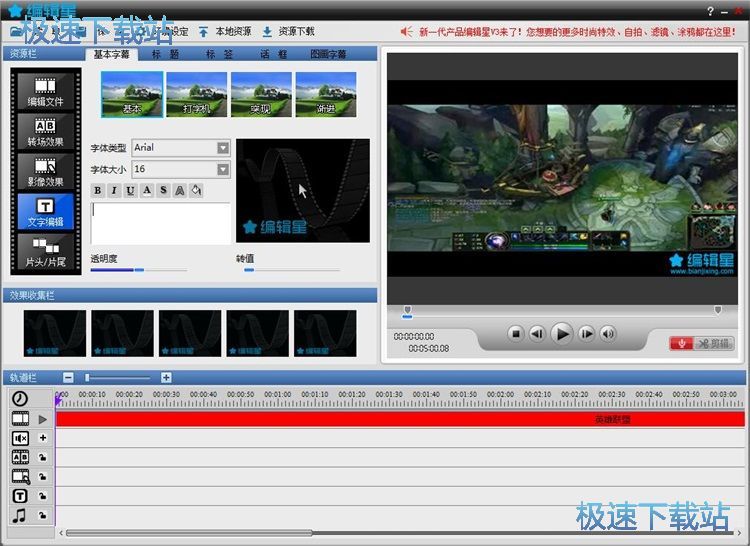Stop the preview playback
The width and height of the screenshot is (750, 546).
(516, 334)
